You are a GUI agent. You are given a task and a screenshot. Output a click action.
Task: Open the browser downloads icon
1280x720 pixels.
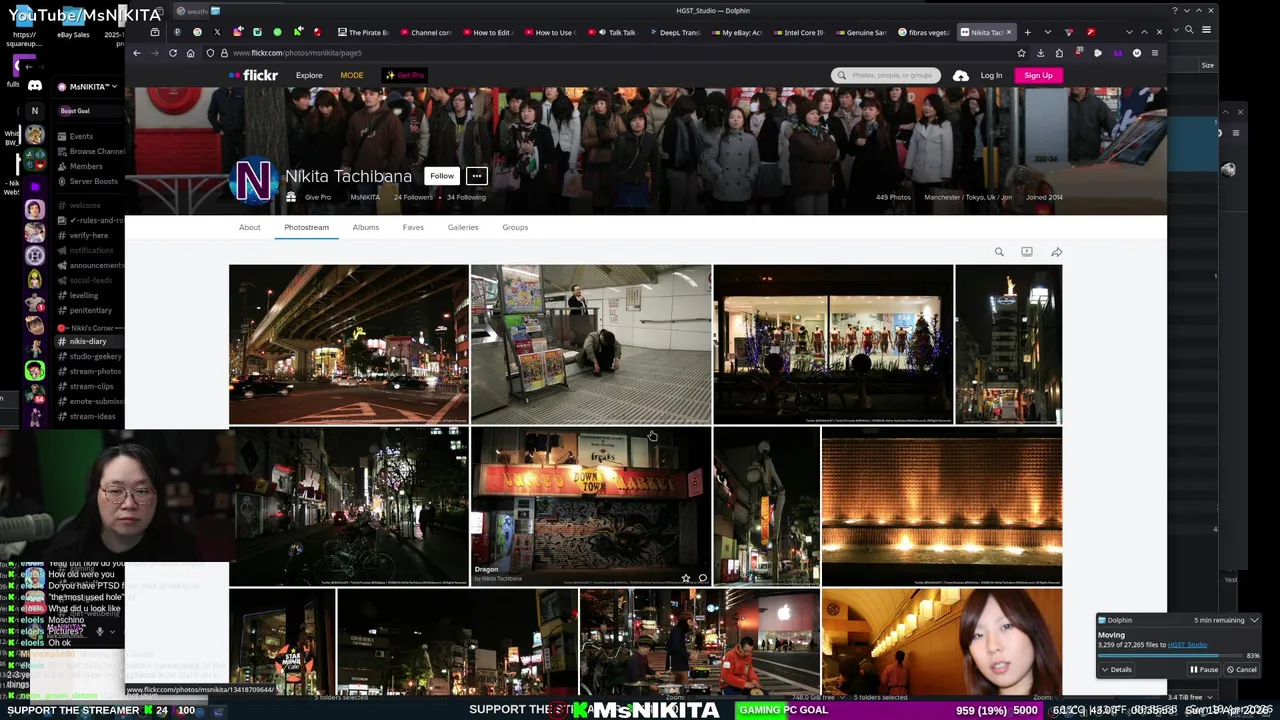(x=1040, y=53)
